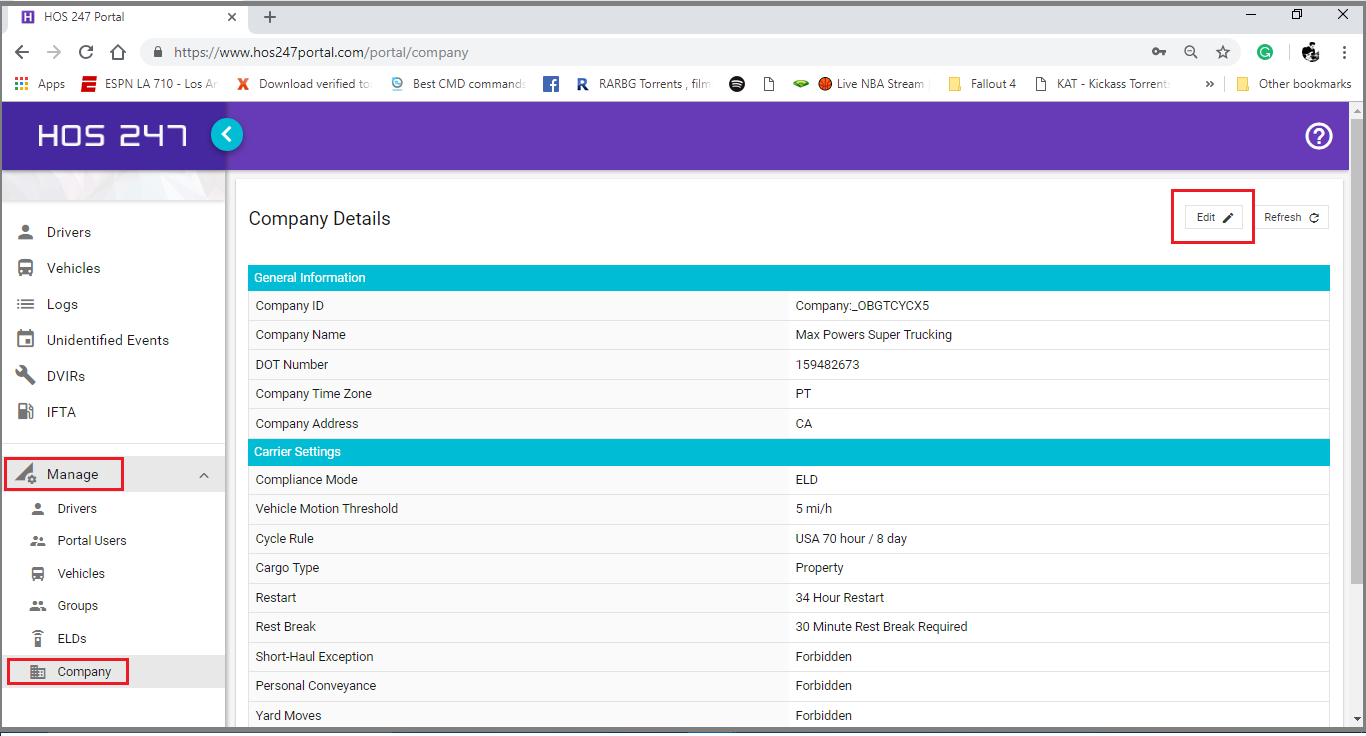The image size is (1366, 736).
Task: Click the Grammarly extension icon
Action: pos(1265,52)
